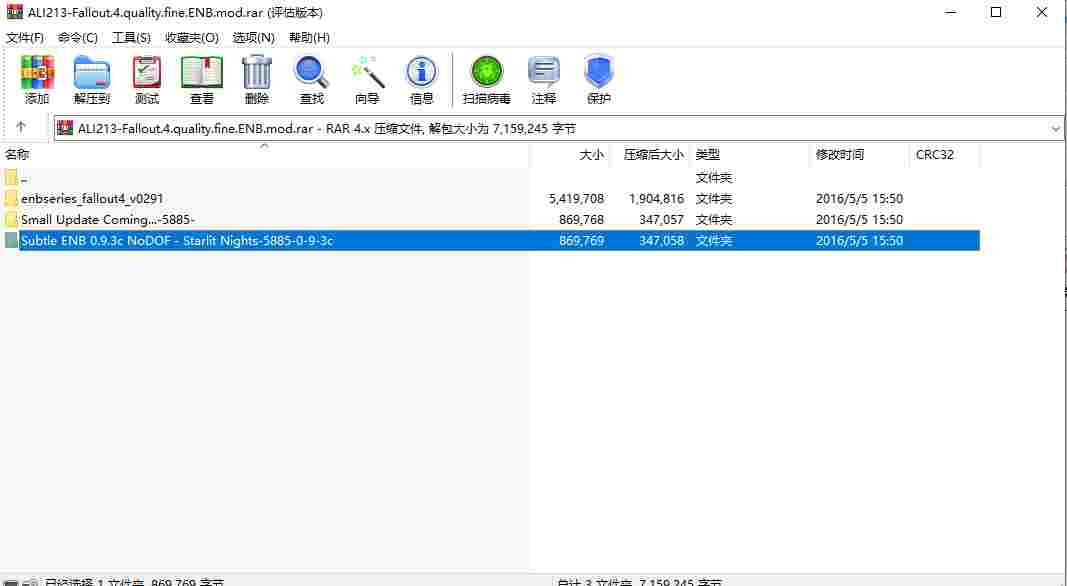Expand the address bar path dropdown
The height and width of the screenshot is (586, 1067).
tap(1055, 129)
